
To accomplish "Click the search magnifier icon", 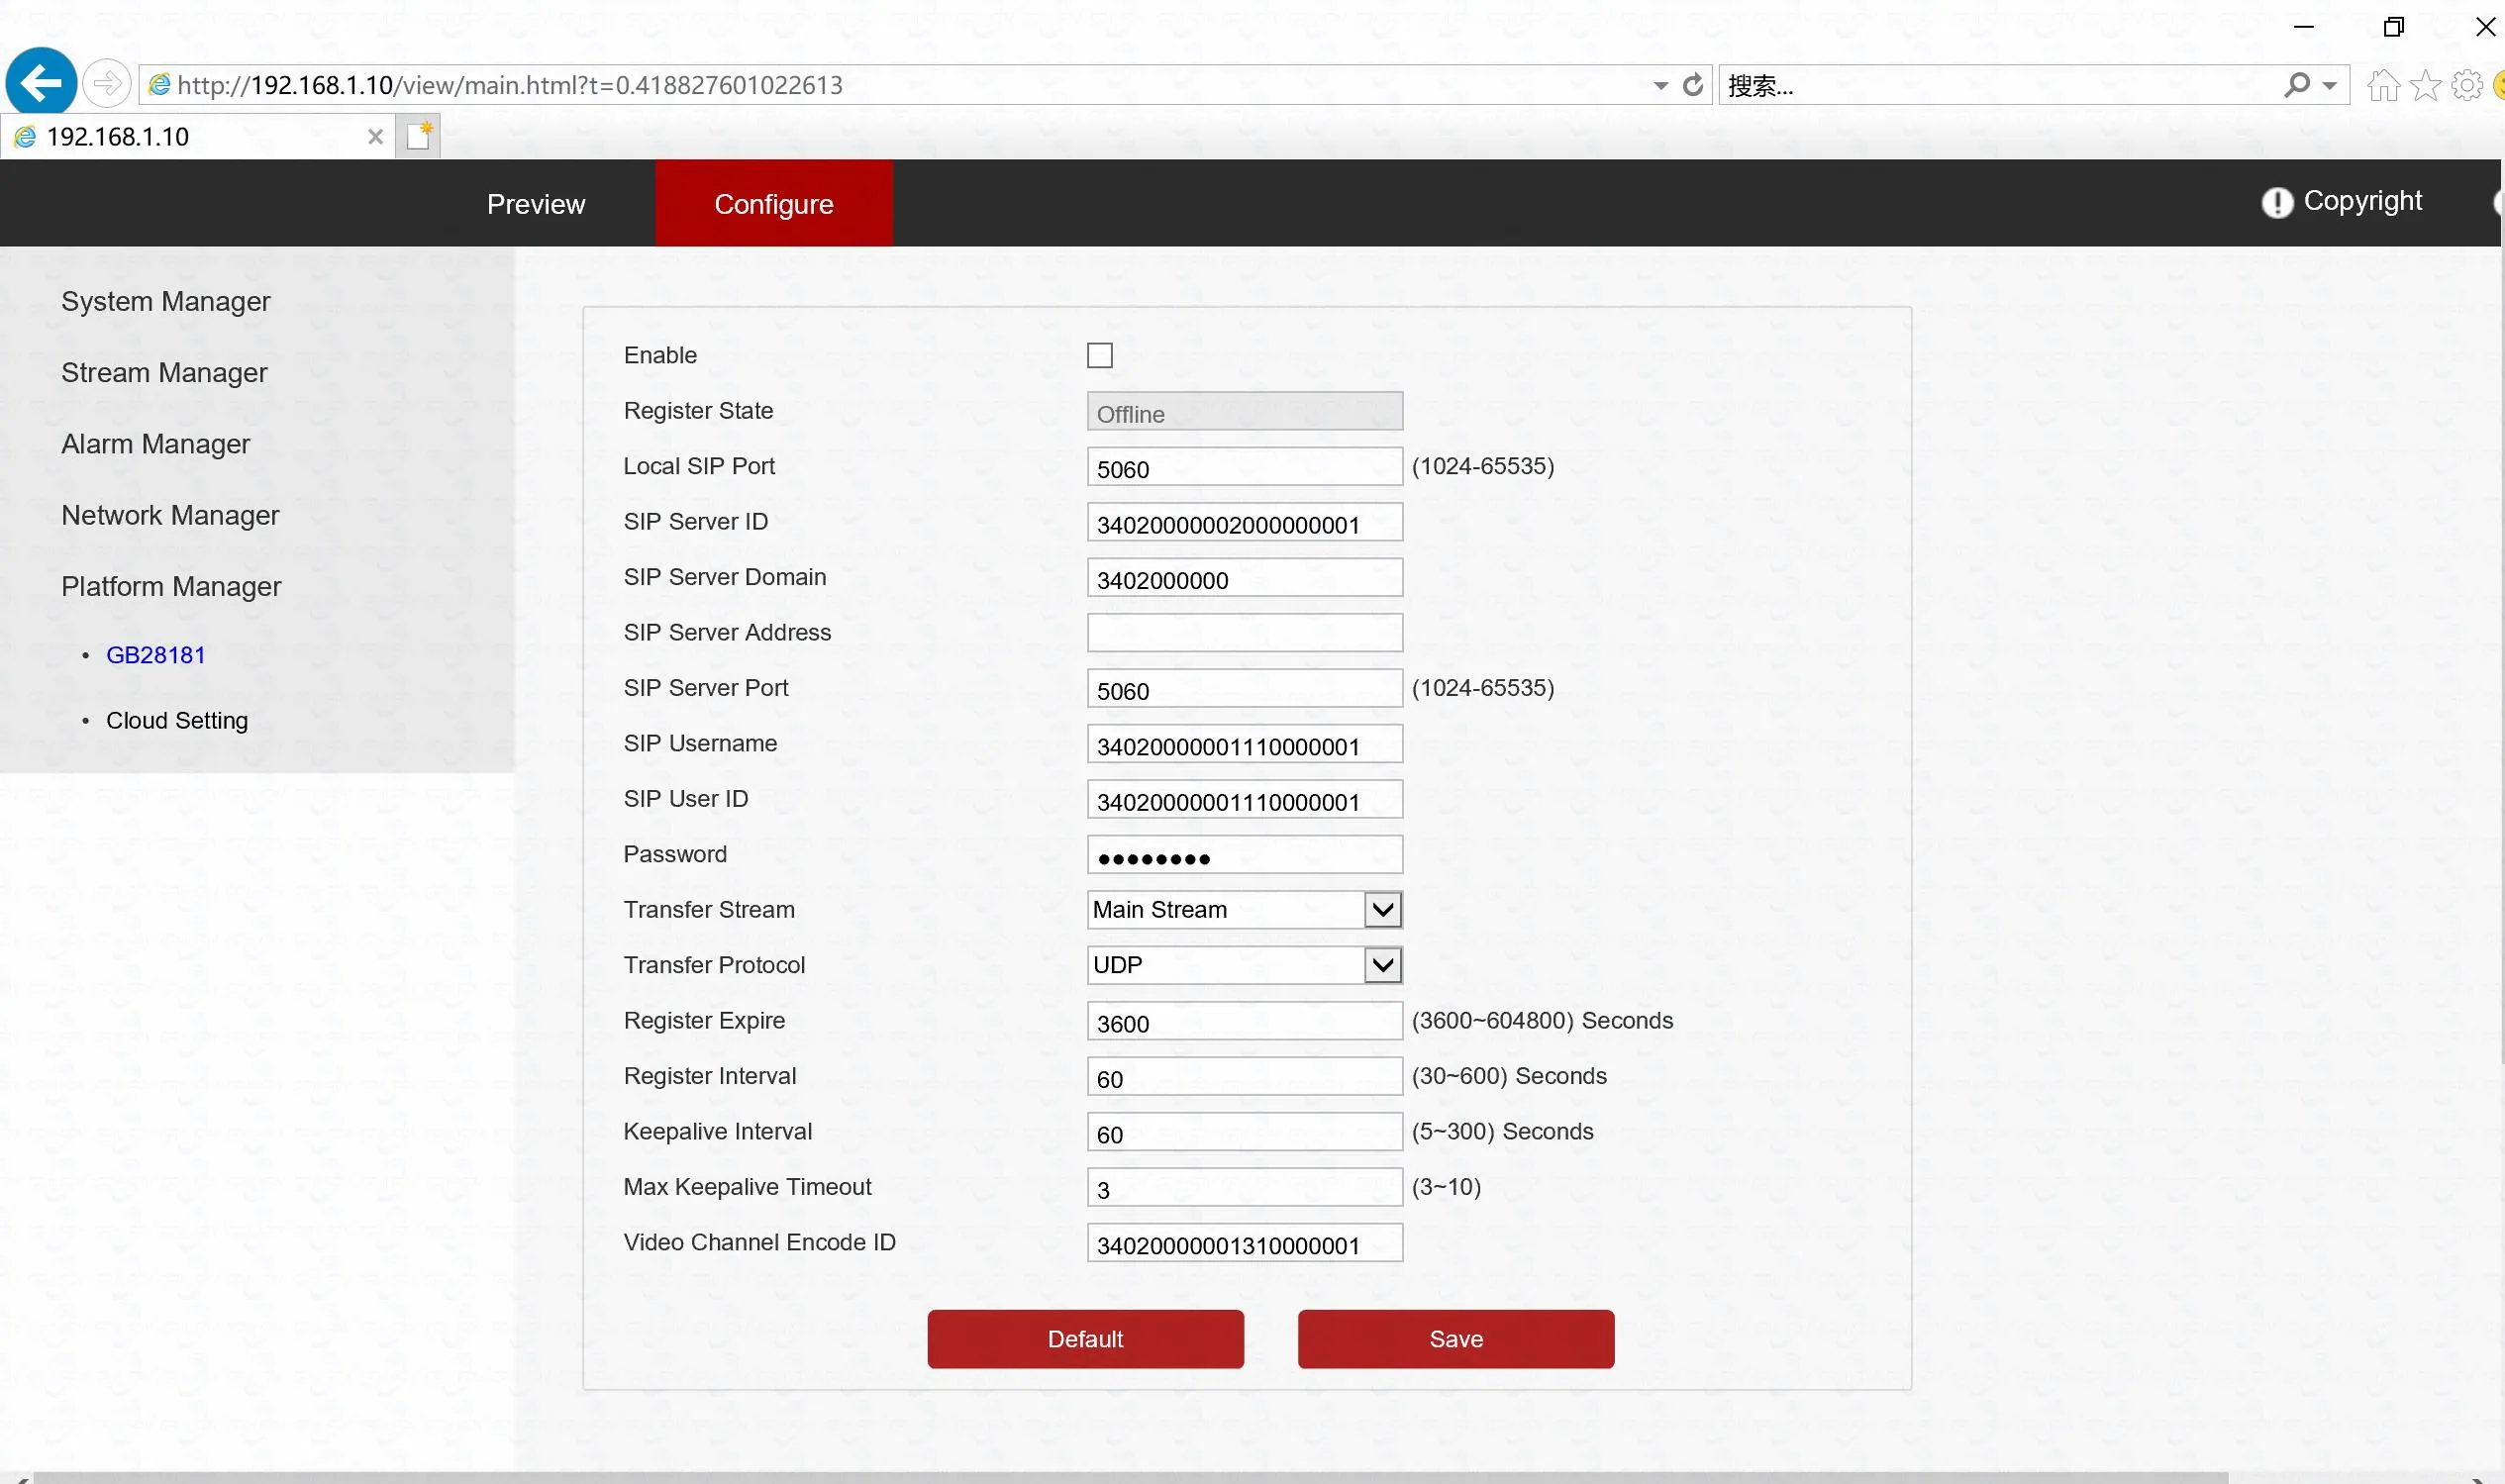I will pos(2297,85).
